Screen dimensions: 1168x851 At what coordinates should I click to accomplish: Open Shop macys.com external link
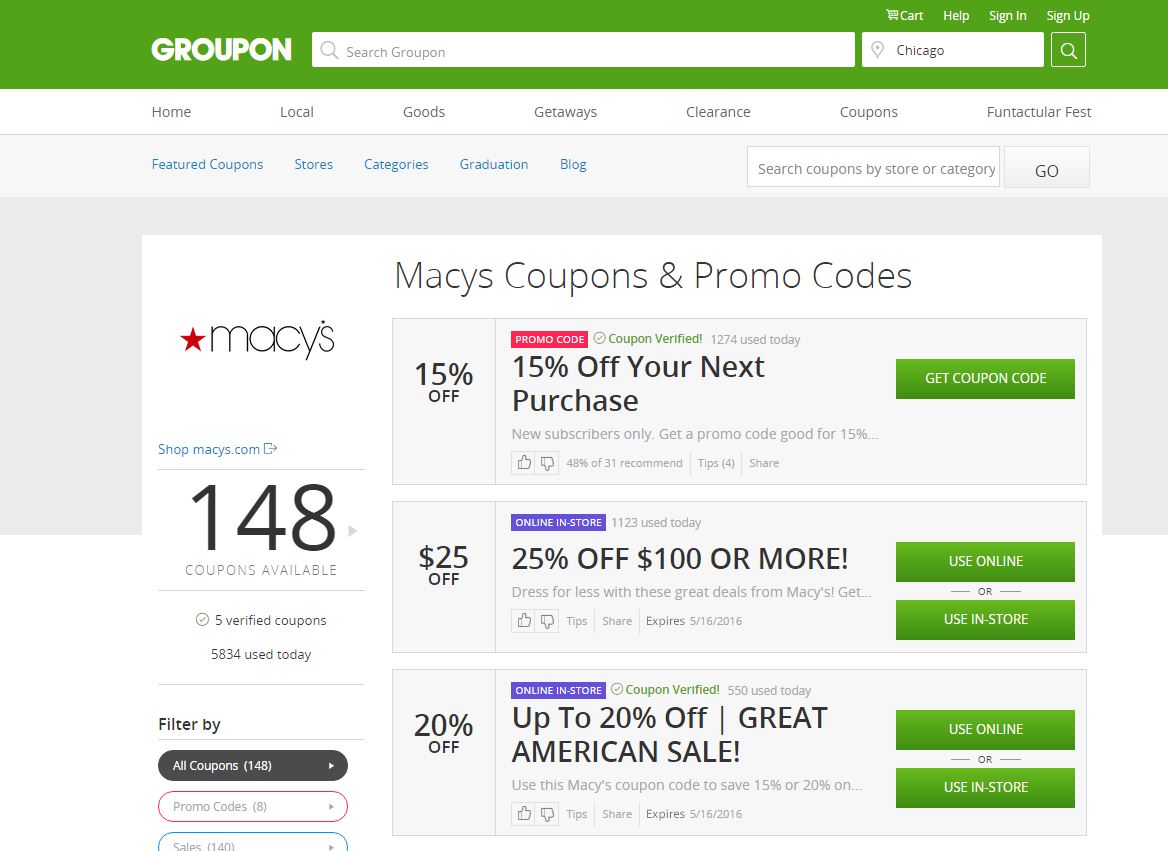point(218,449)
